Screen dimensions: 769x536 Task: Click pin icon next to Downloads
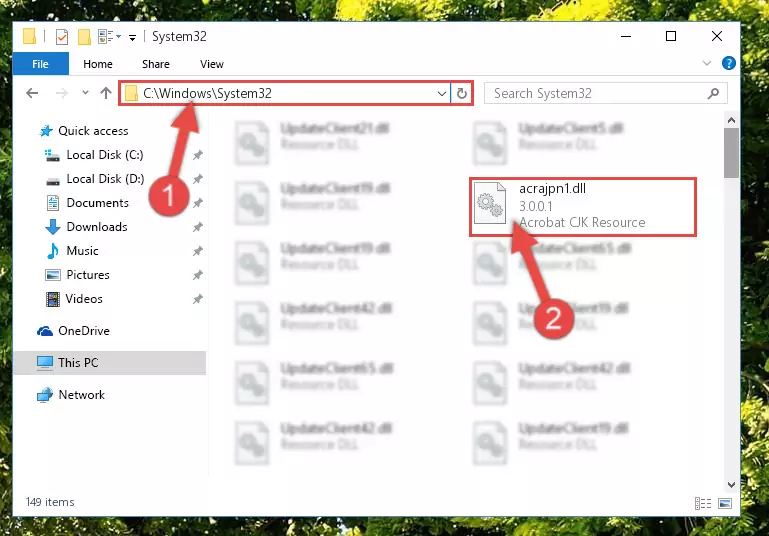(198, 227)
